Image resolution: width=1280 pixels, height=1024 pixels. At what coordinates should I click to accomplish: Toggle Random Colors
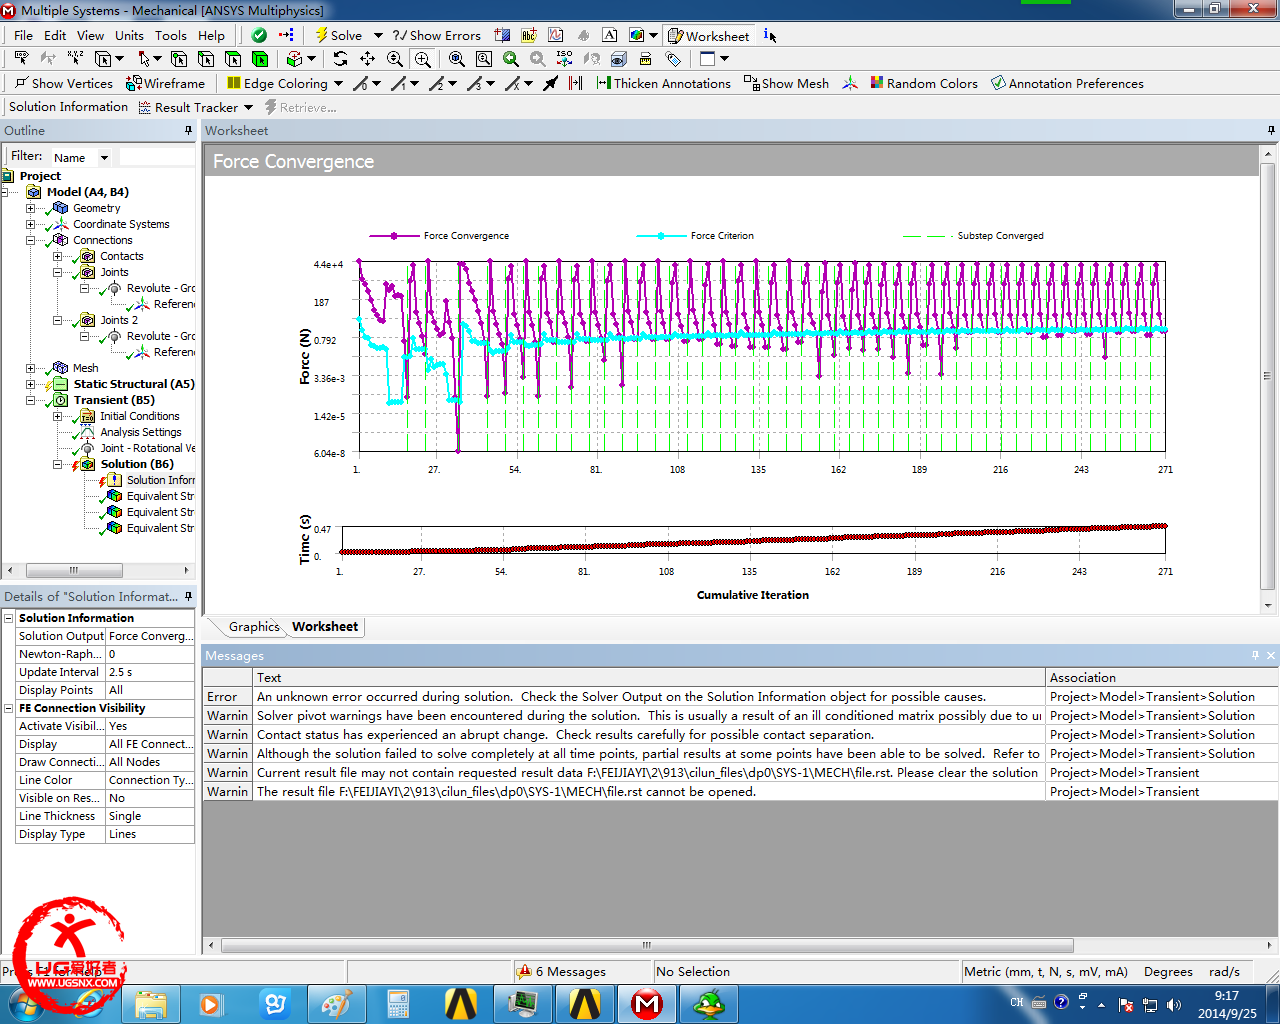click(x=924, y=83)
